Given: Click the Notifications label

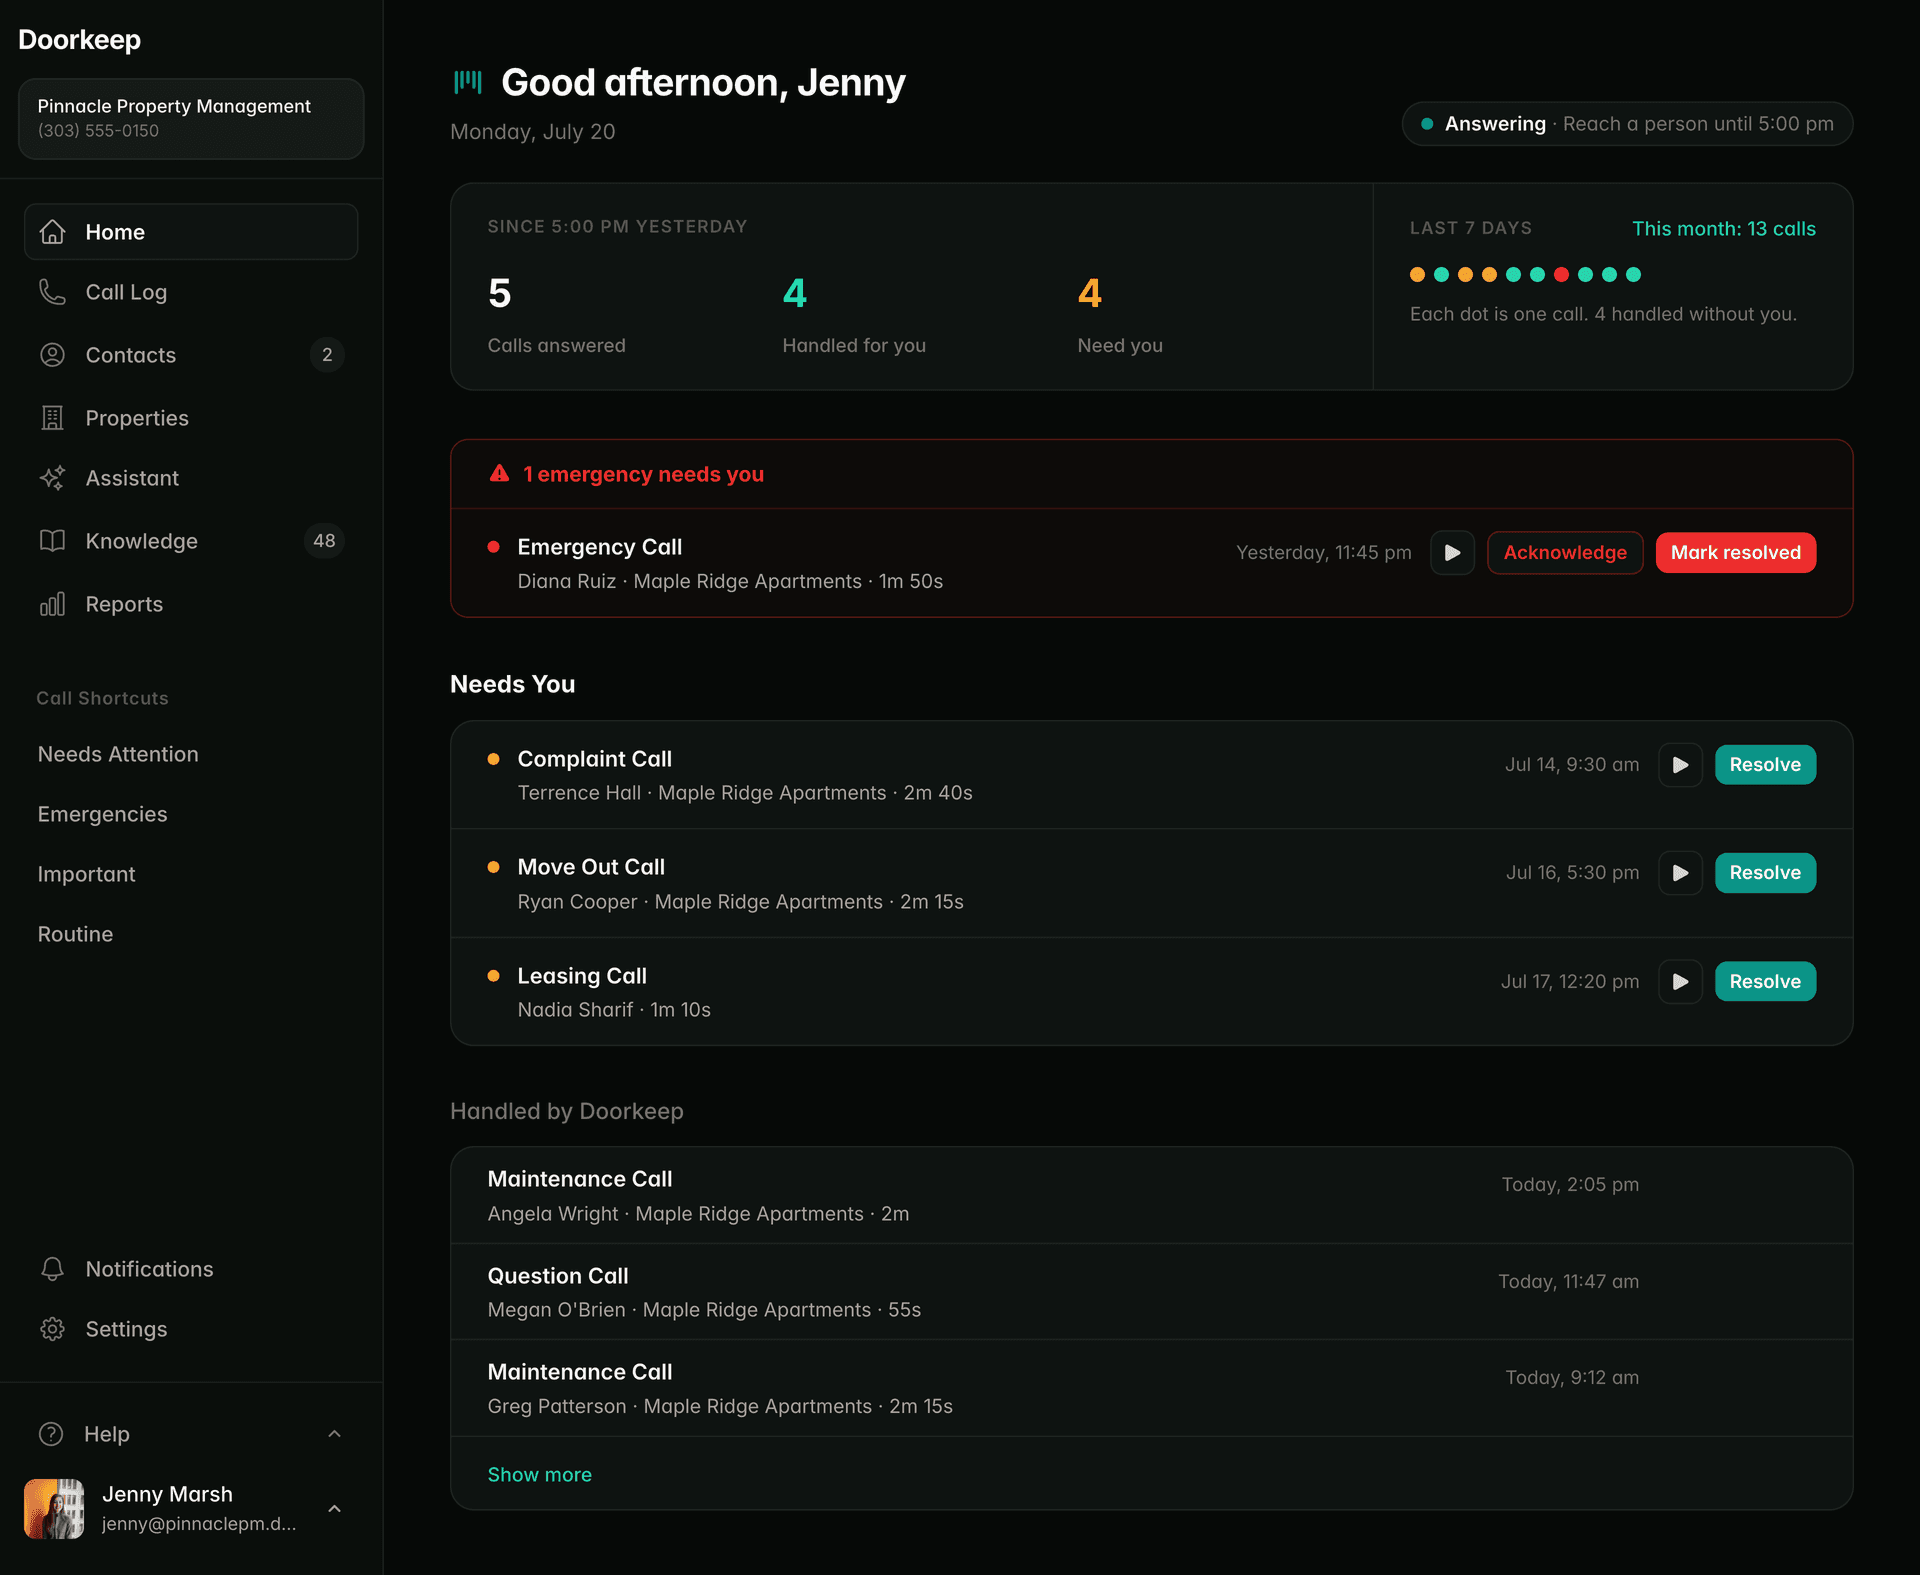Looking at the screenshot, I should click(149, 1269).
